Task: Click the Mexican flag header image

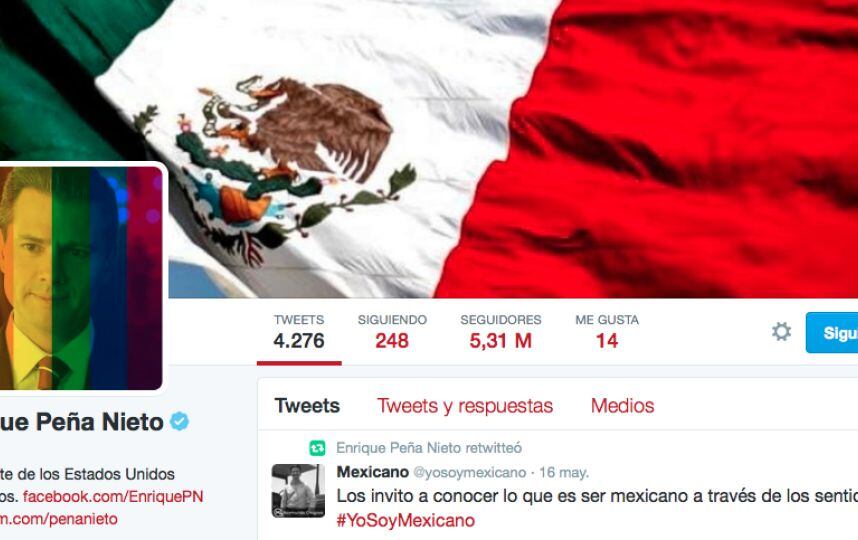Action: coord(513,149)
